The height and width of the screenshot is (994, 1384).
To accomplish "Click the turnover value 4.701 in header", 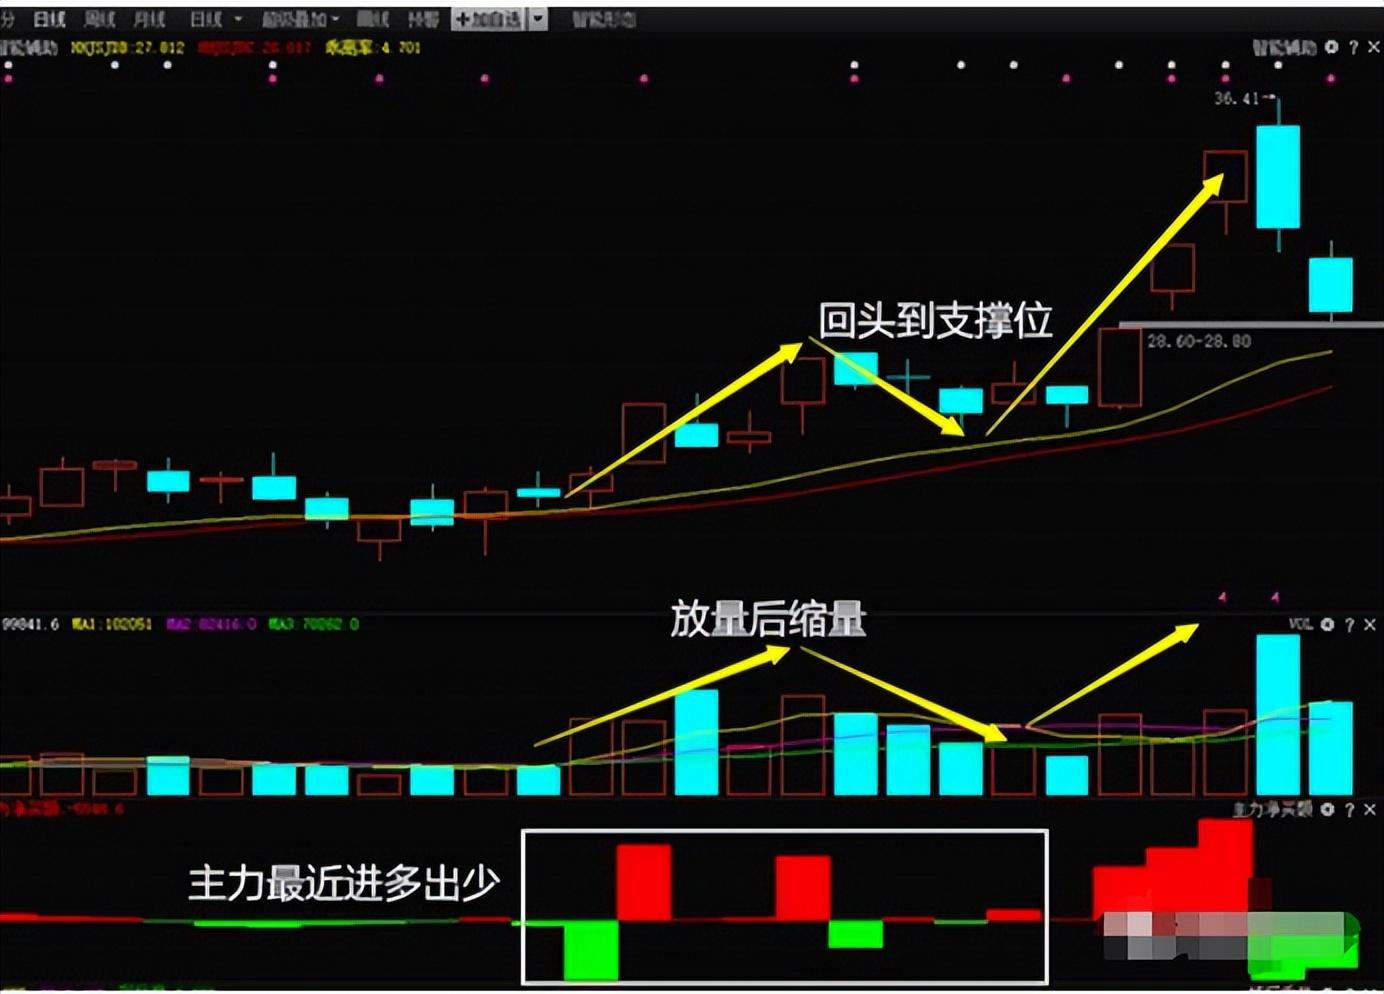I will pyautogui.click(x=399, y=47).
